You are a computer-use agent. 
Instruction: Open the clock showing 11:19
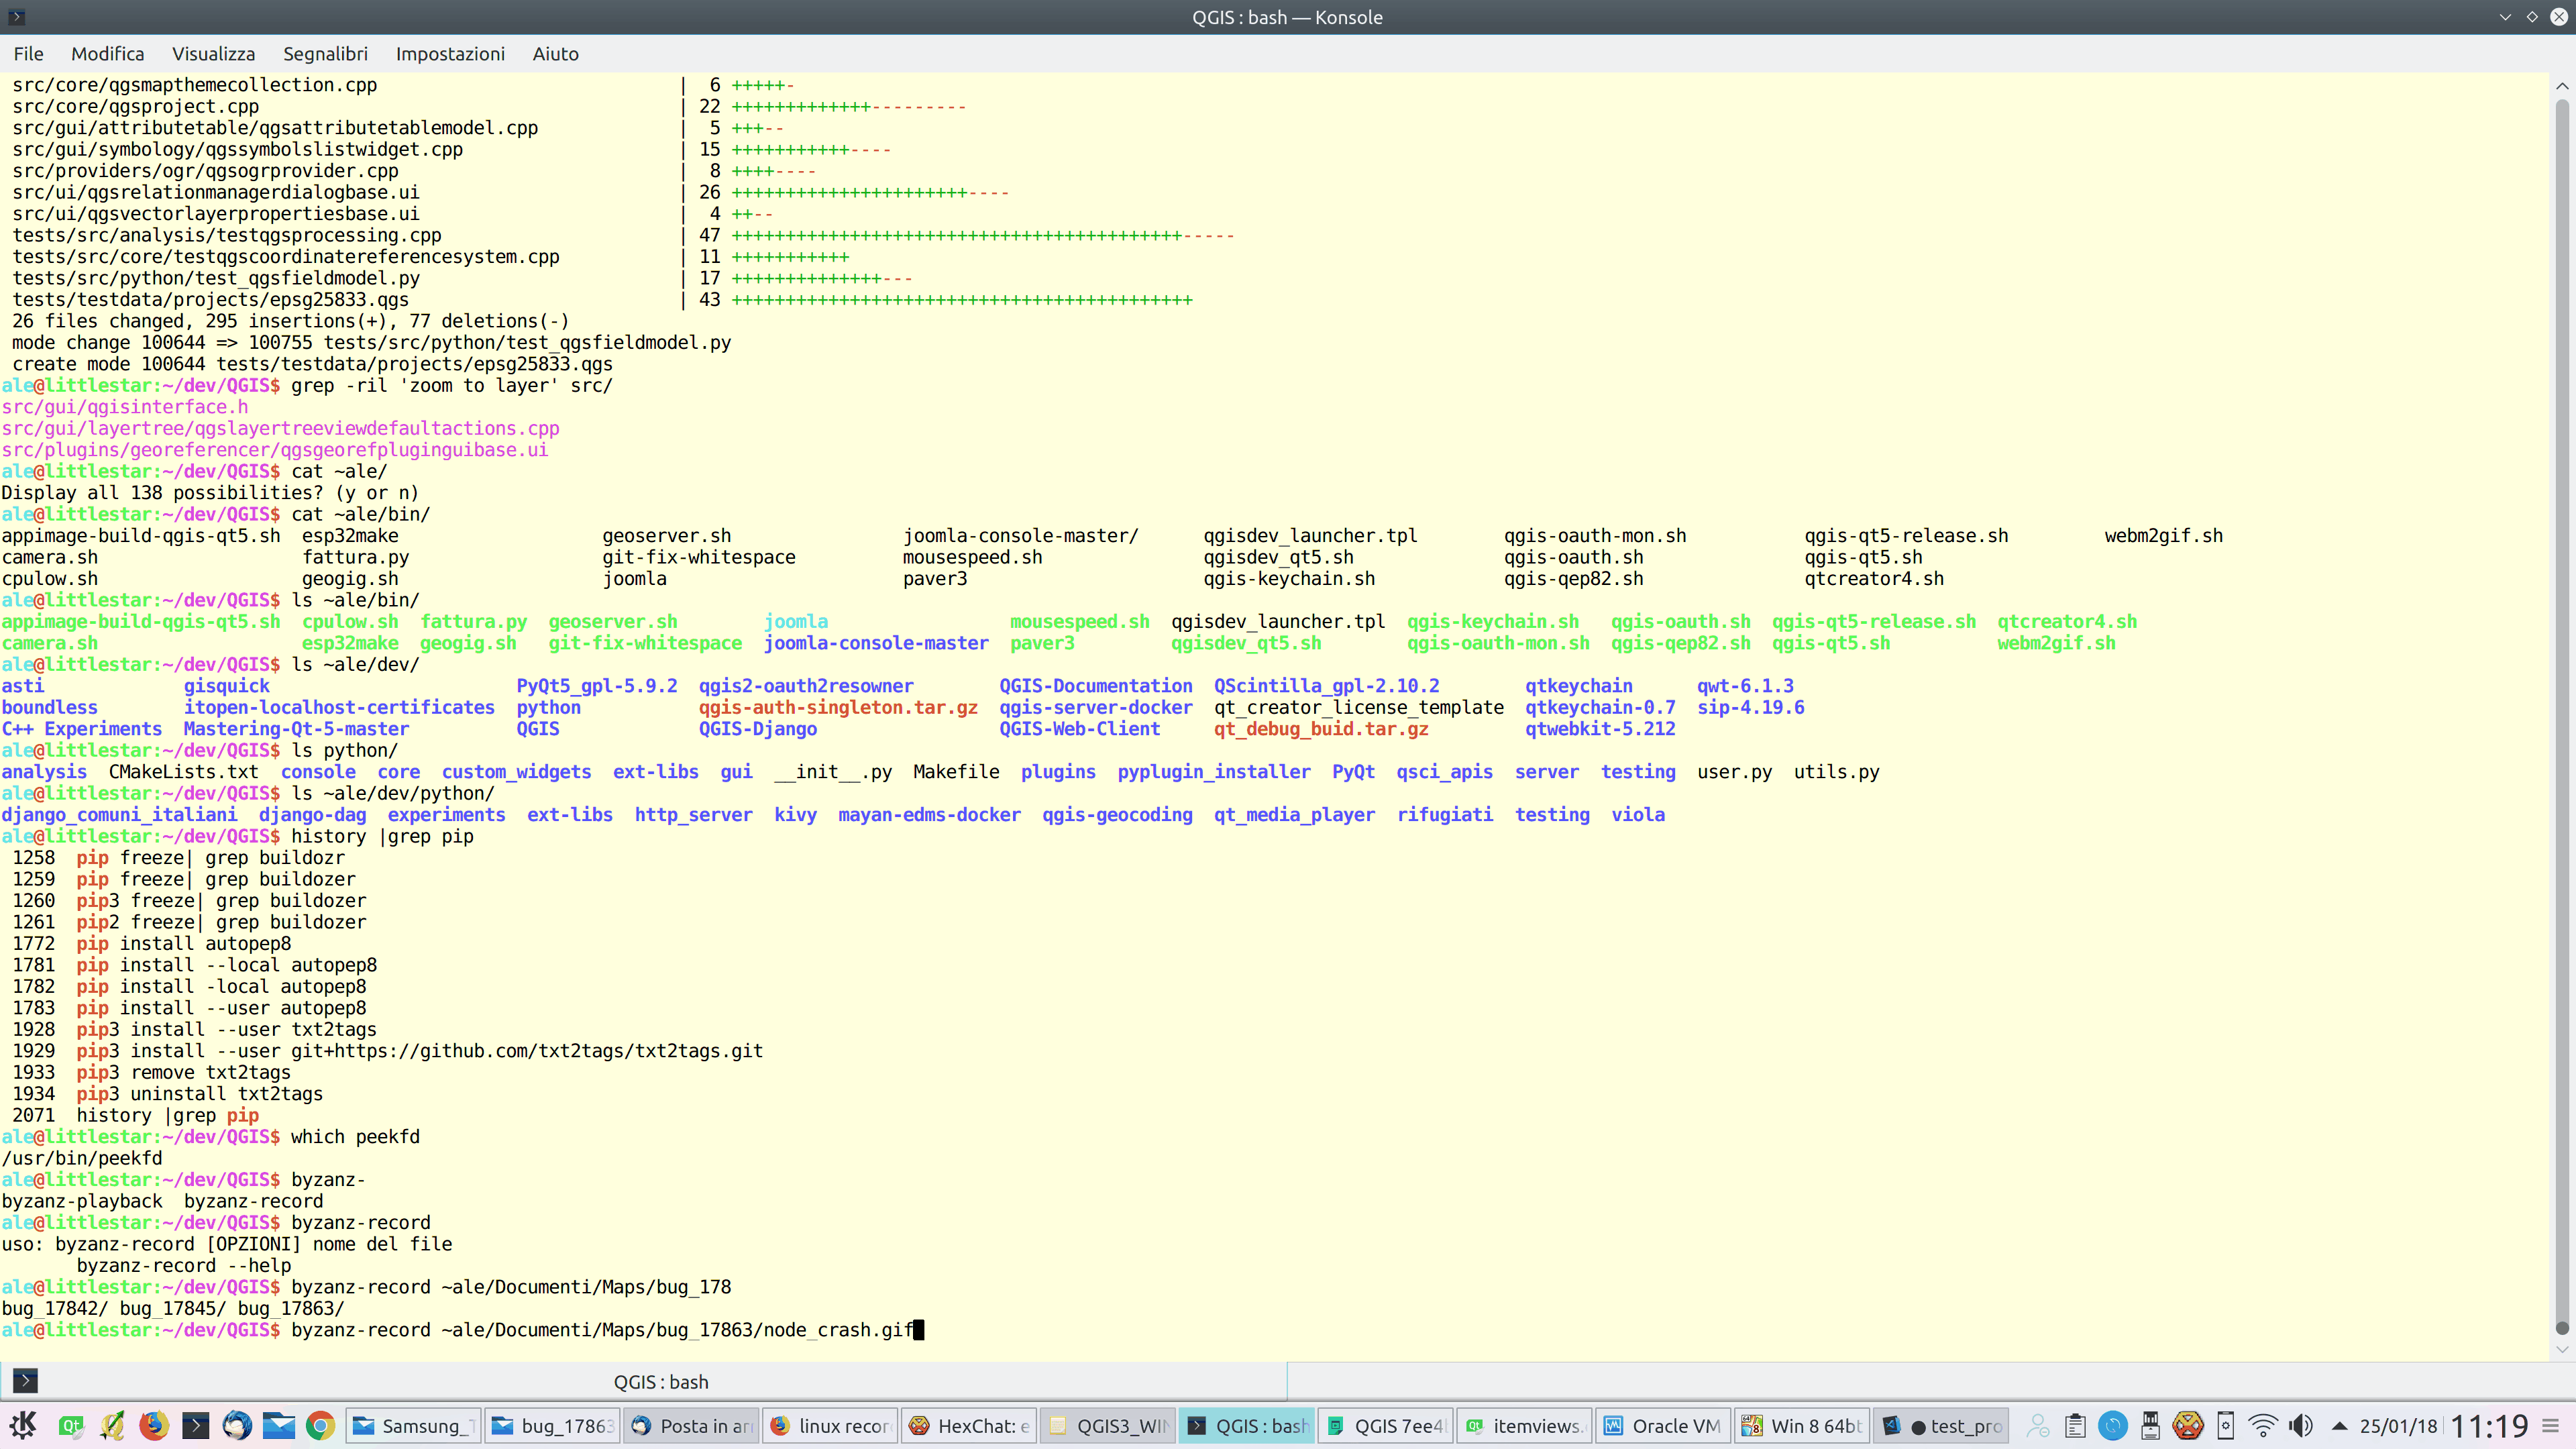[x=2489, y=1426]
